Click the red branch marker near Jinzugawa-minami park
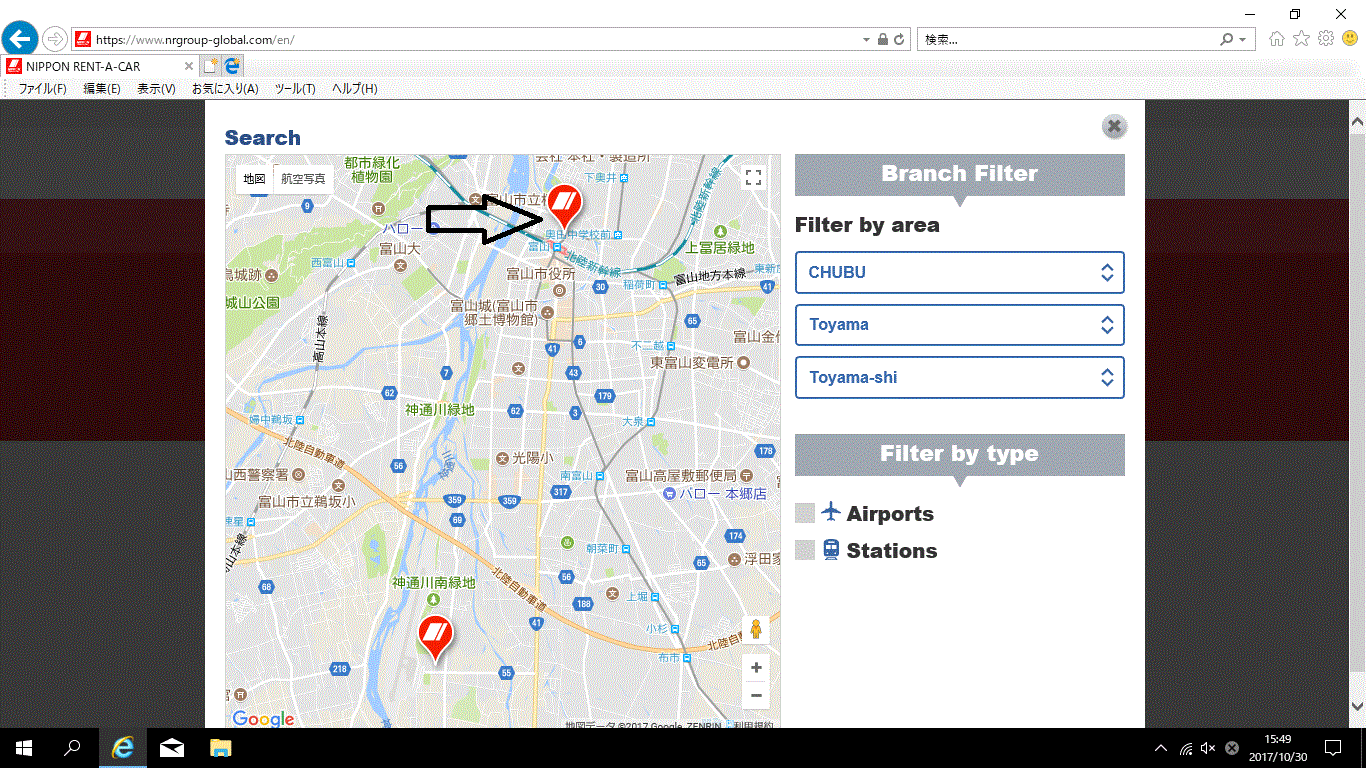Viewport: 1366px width, 768px height. click(435, 639)
